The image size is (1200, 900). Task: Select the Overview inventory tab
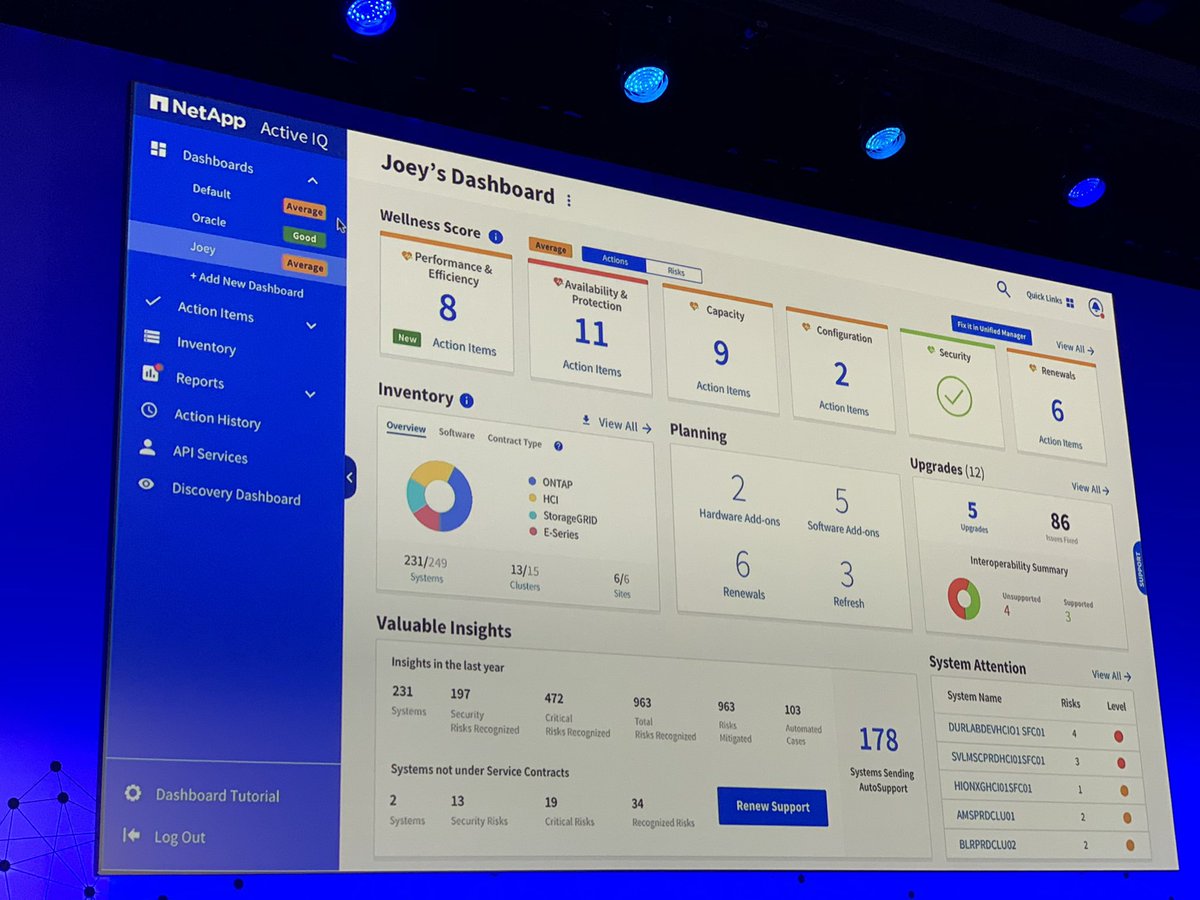coord(406,429)
